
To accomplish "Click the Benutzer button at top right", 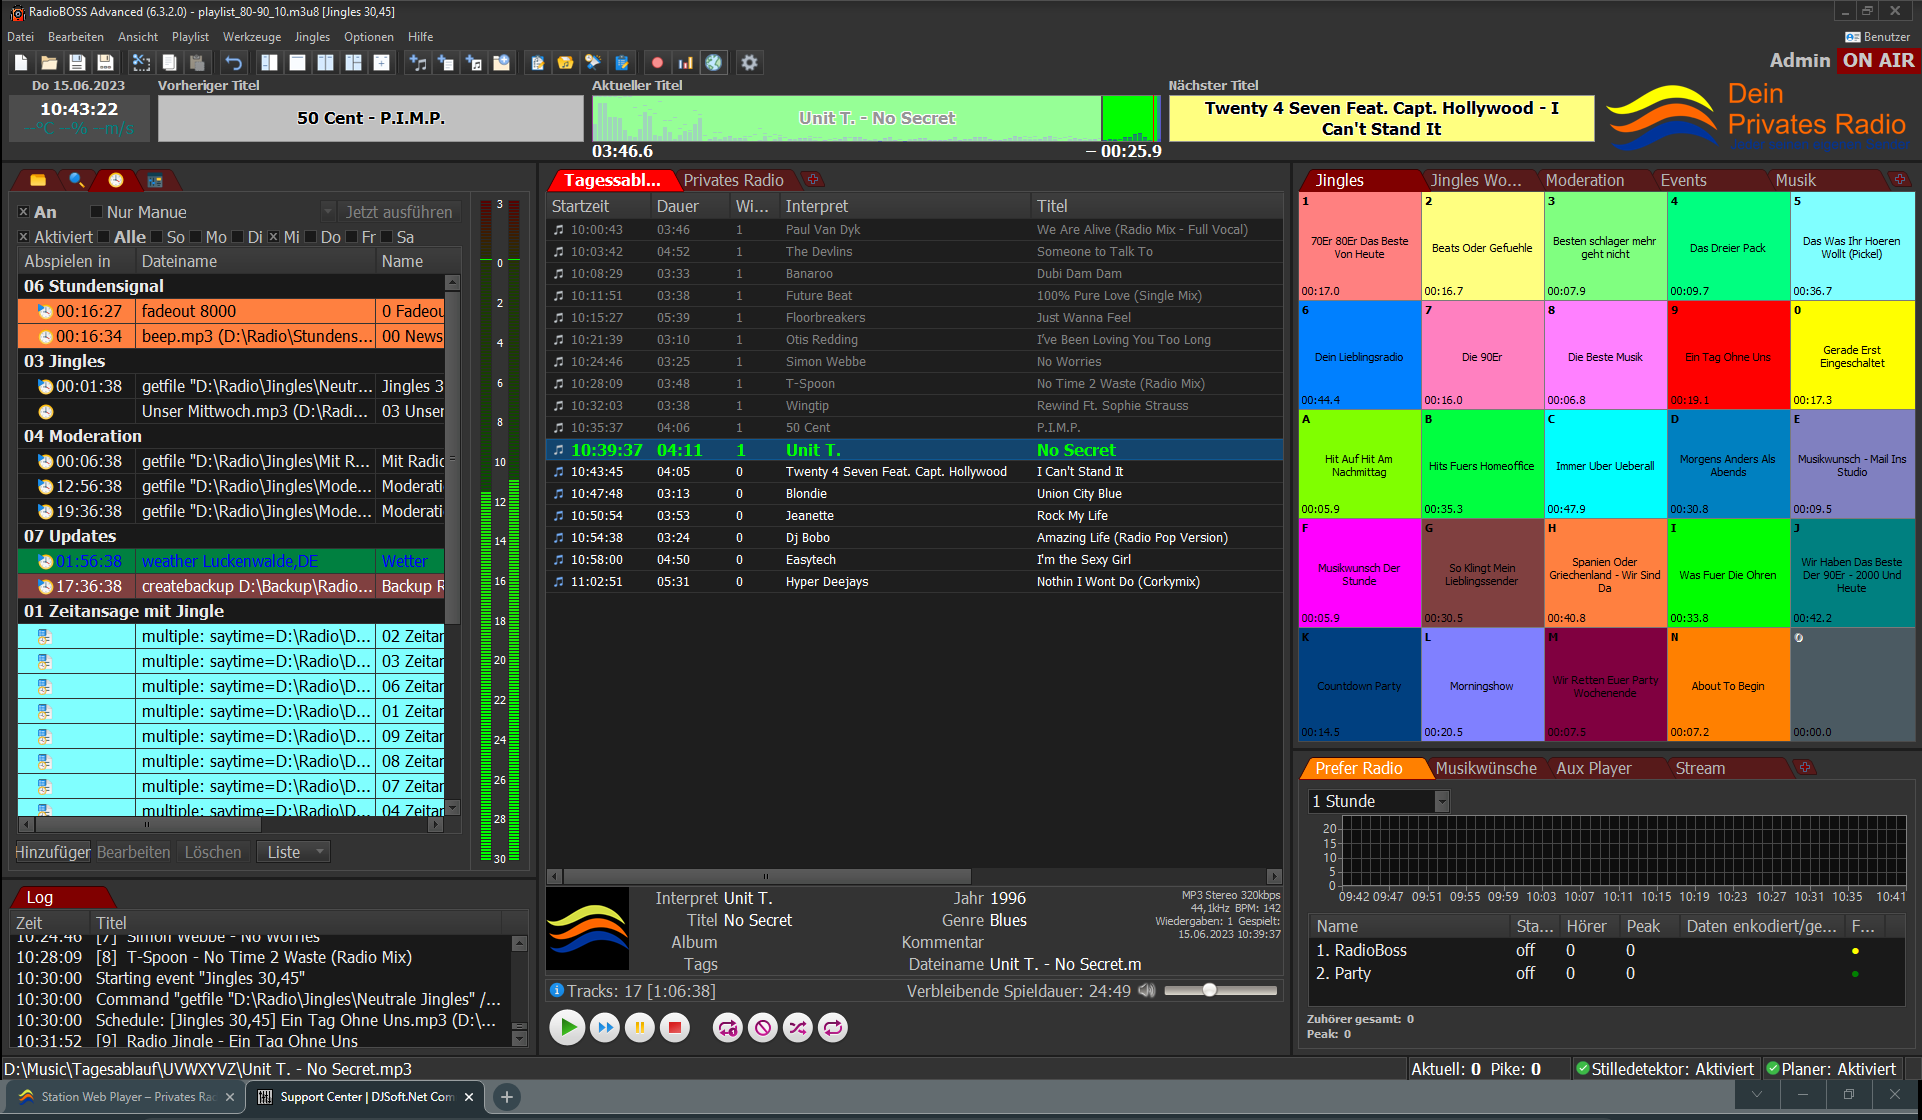I will 1877,37.
